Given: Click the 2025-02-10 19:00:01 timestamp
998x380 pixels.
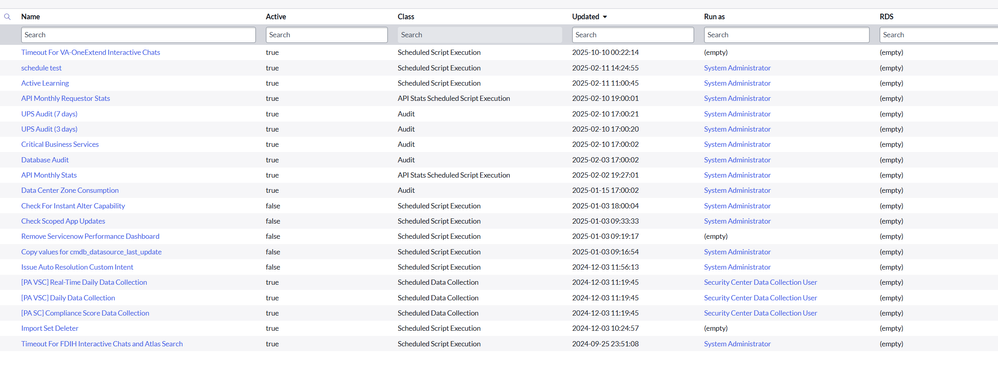Looking at the screenshot, I should tap(605, 99).
